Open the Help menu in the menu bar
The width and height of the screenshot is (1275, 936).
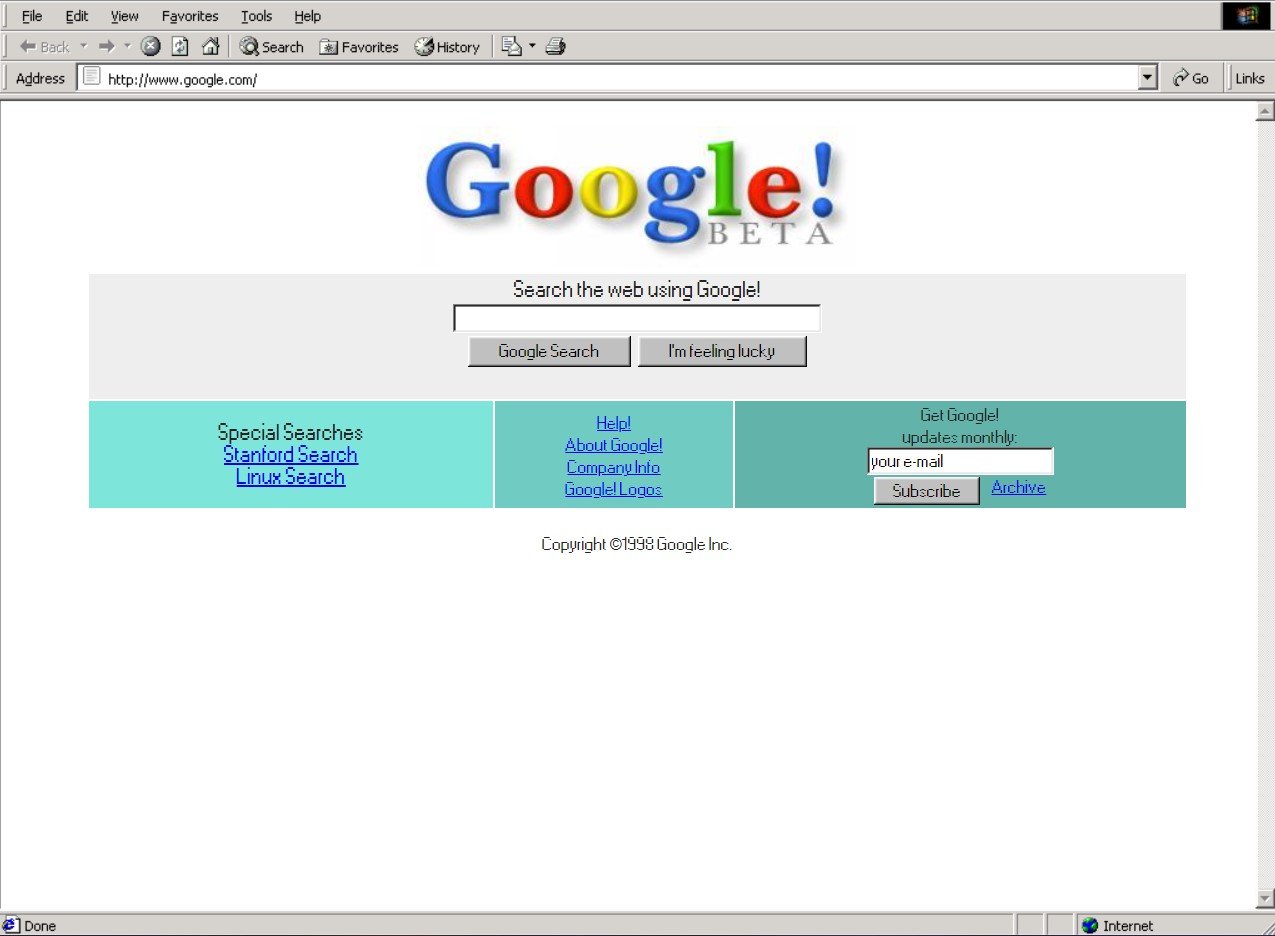point(308,16)
